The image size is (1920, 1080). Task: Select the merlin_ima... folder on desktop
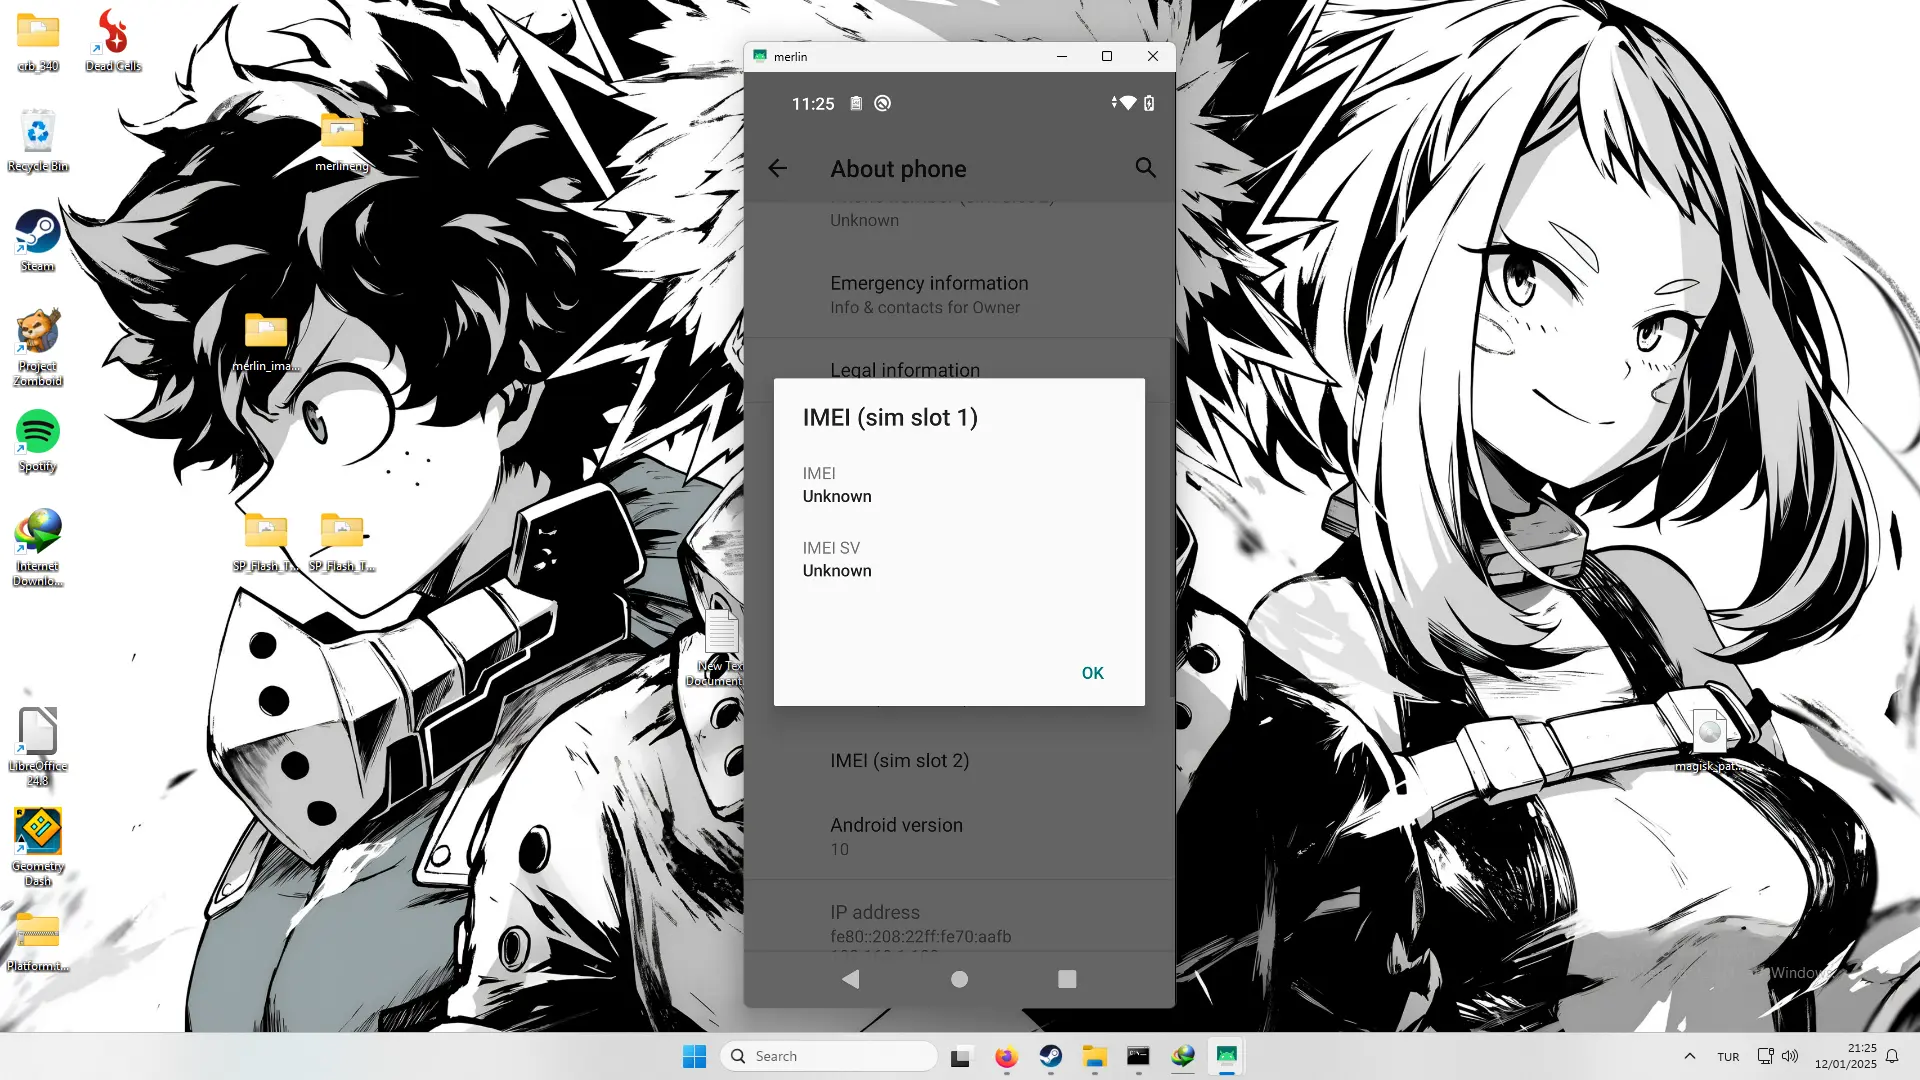point(266,342)
